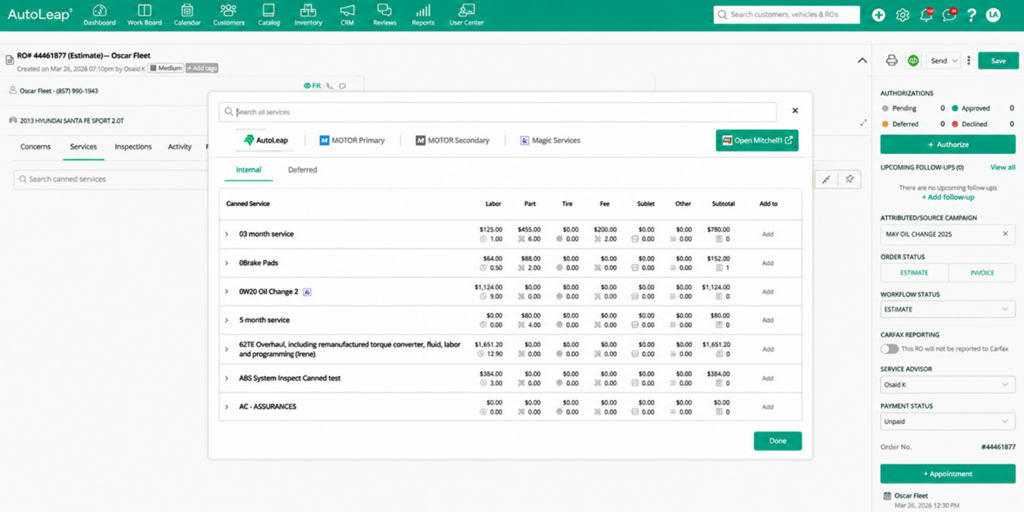Image resolution: width=1024 pixels, height=512 pixels.
Task: Open the LA user avatar menu
Action: [x=993, y=15]
